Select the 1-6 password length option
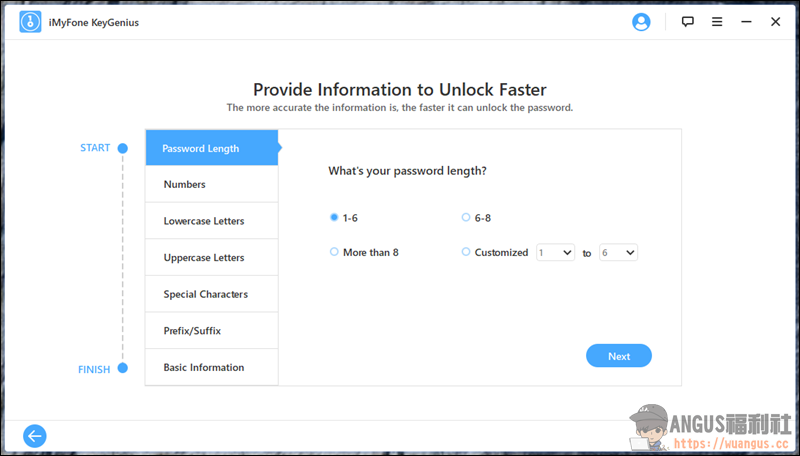Screen dimensions: 800x456 (x=334, y=217)
